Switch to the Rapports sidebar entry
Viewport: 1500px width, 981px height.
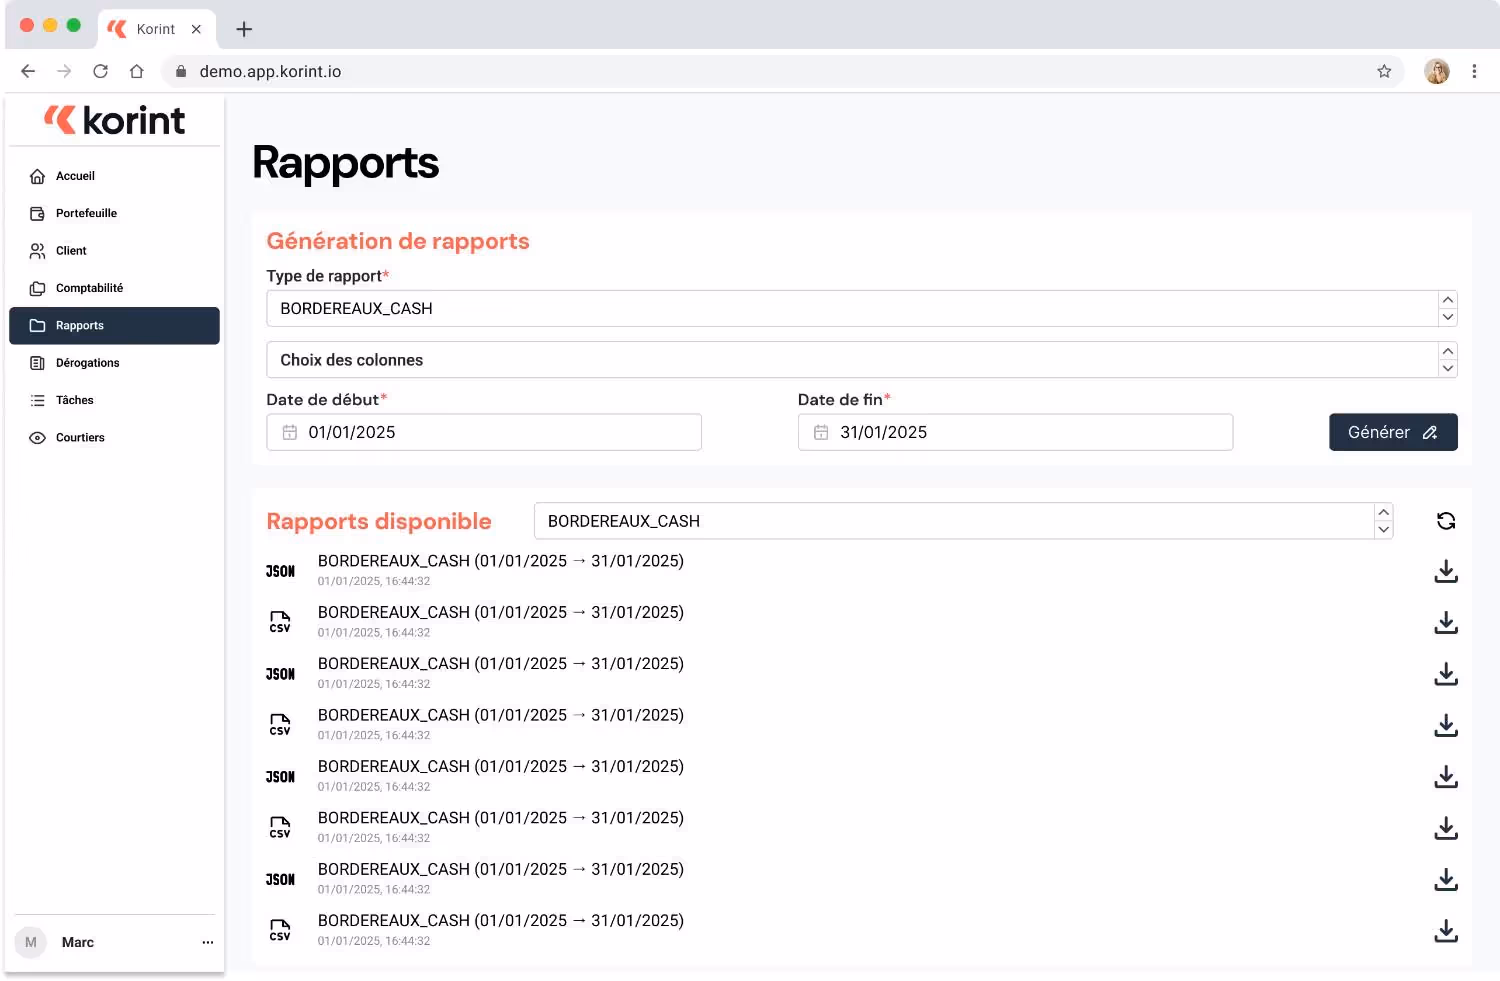click(80, 325)
